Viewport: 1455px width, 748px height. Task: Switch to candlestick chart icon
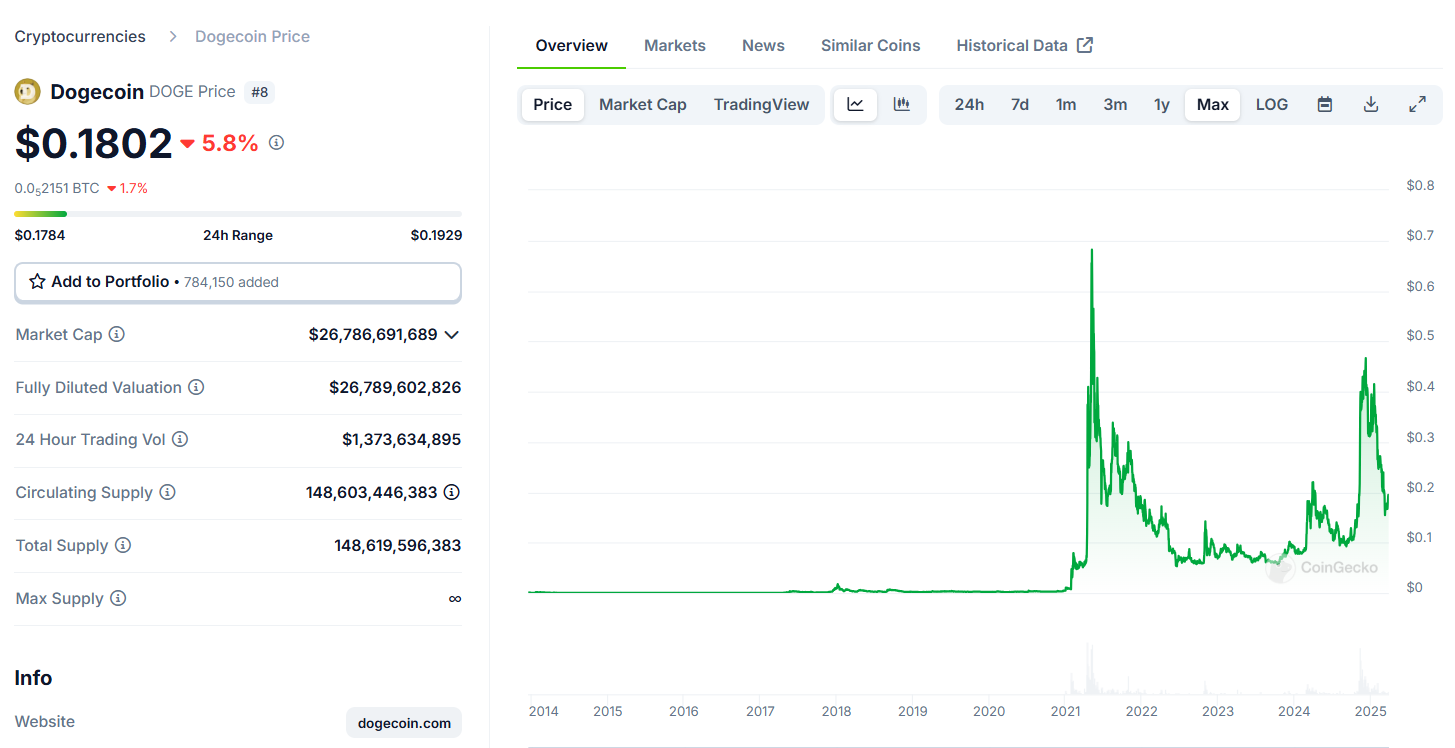tap(902, 104)
